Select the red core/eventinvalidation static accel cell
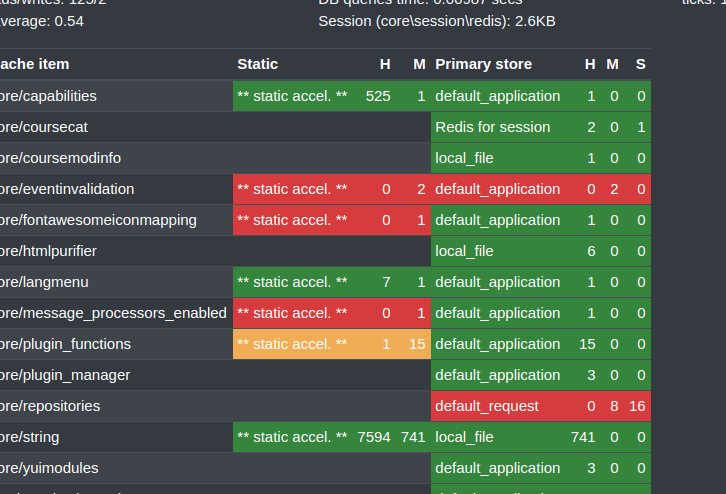Image resolution: width=726 pixels, height=494 pixels. (332, 189)
